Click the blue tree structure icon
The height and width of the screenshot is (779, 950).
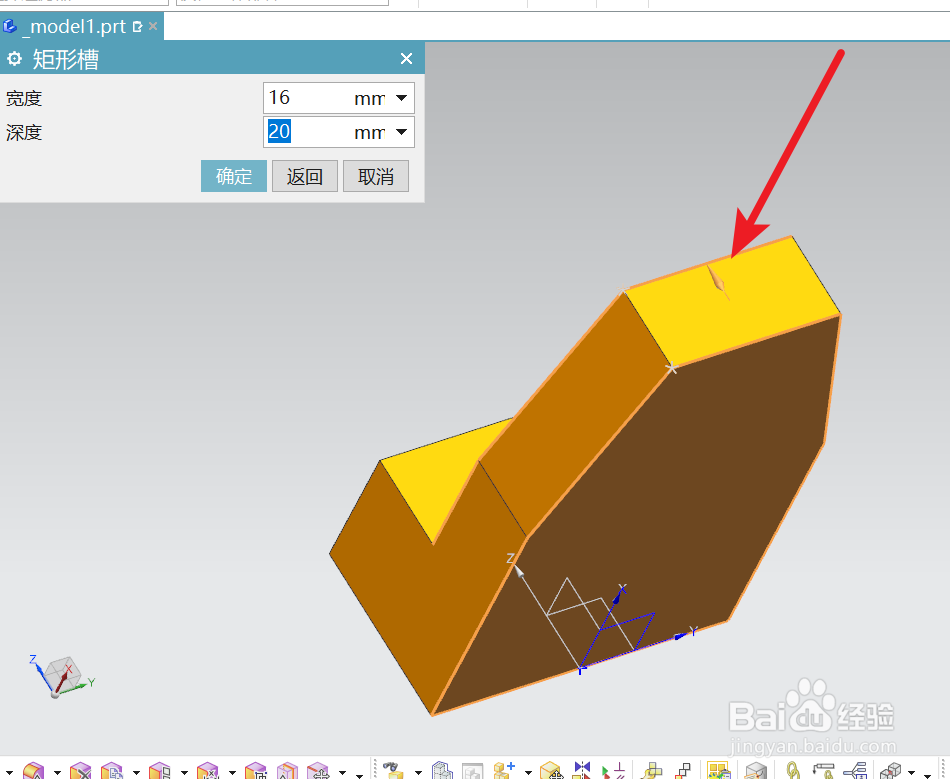pyautogui.click(x=855, y=771)
